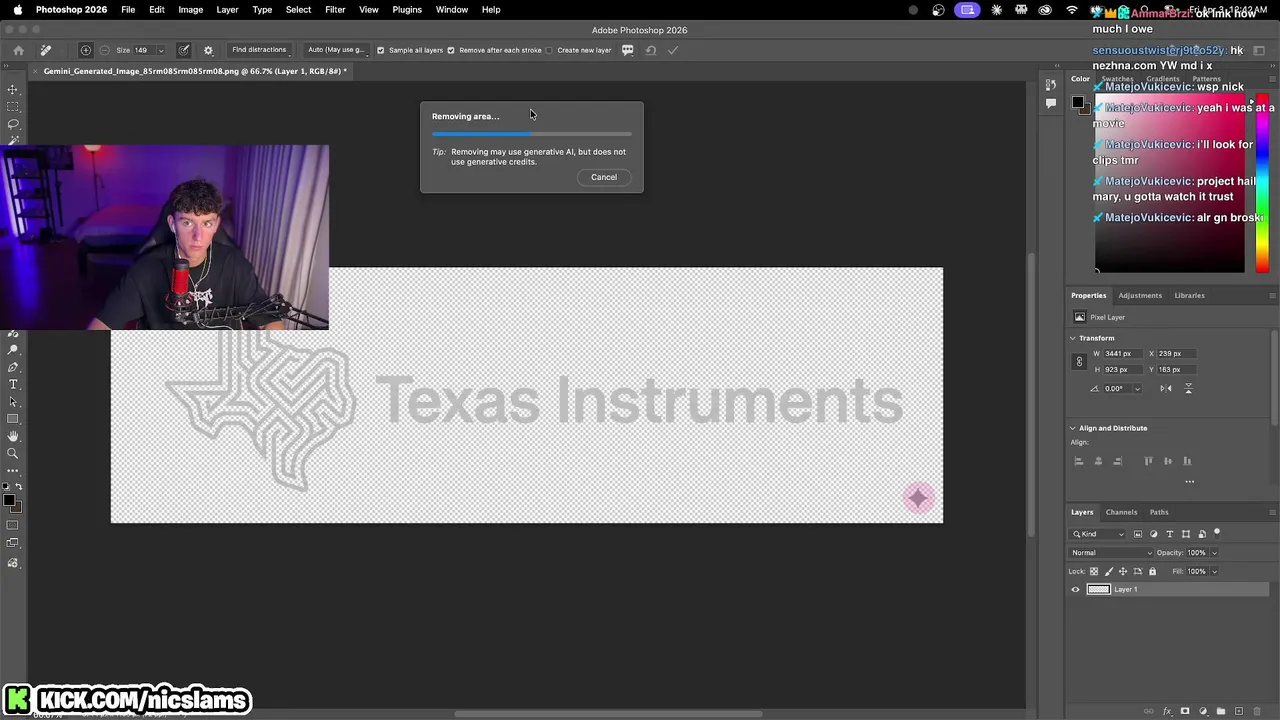The height and width of the screenshot is (720, 1280).
Task: Select the Zoom magnifier tool
Action: tap(13, 454)
